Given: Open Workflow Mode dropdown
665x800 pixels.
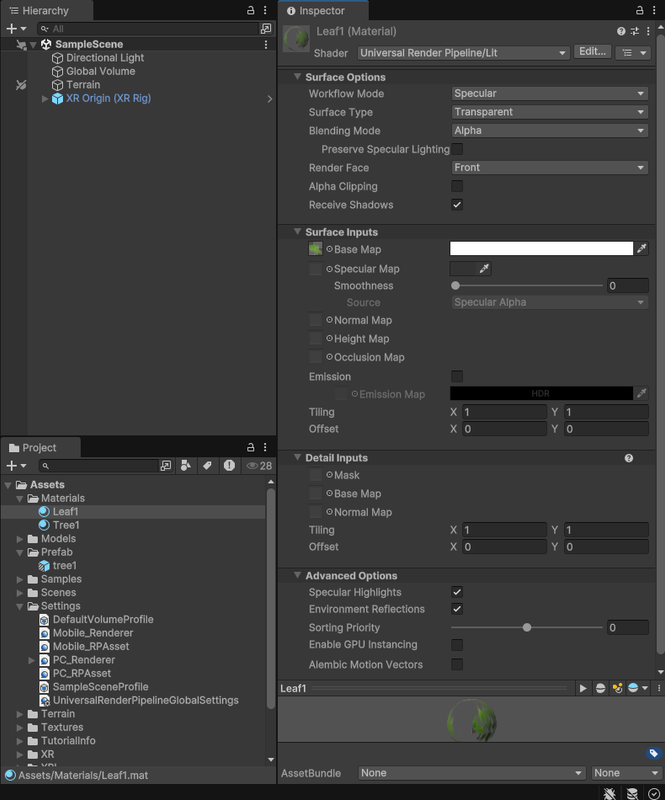Looking at the screenshot, I should (x=550, y=93).
